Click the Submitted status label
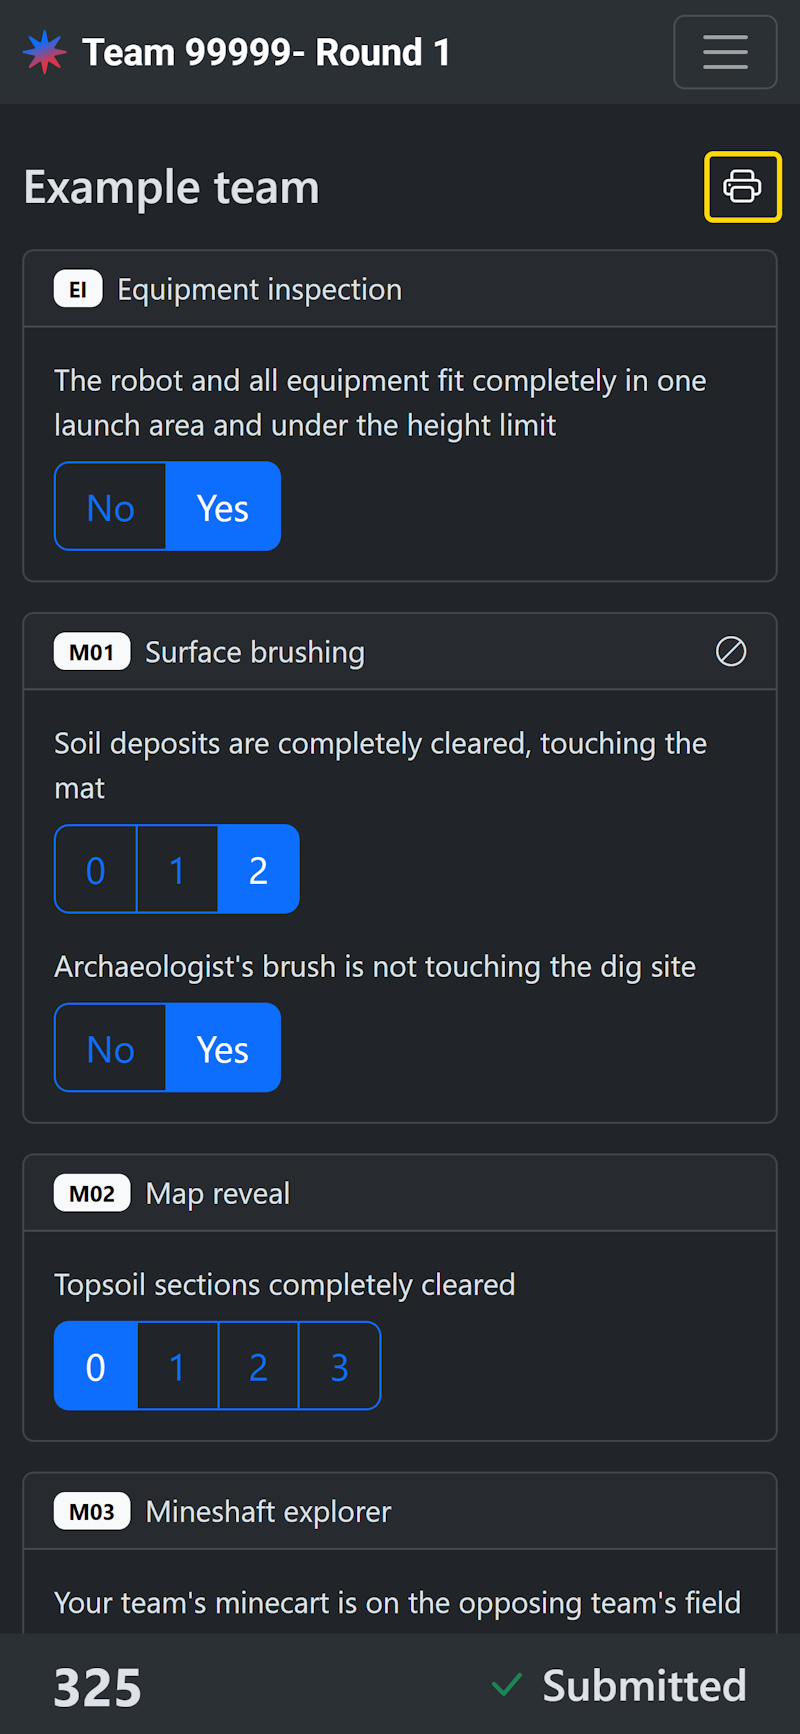800x1734 pixels. 644,1685
